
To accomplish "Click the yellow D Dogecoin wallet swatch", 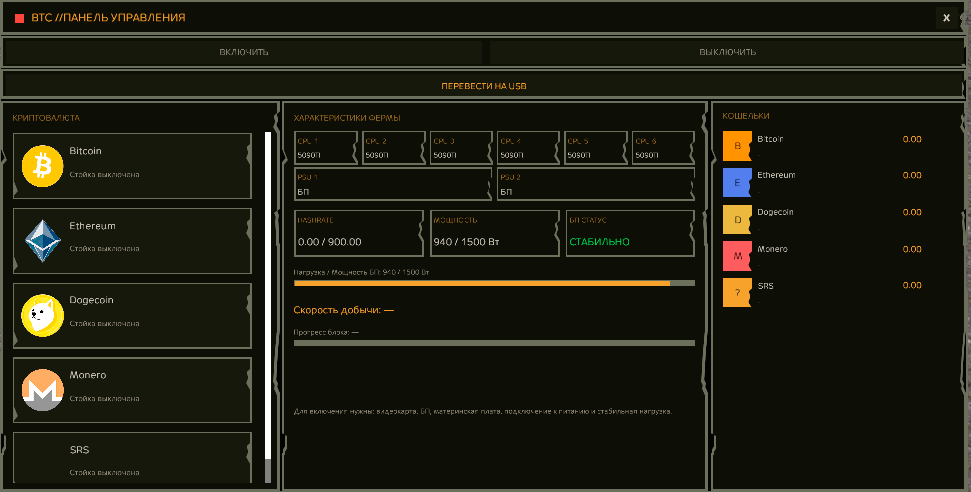I will (738, 219).
